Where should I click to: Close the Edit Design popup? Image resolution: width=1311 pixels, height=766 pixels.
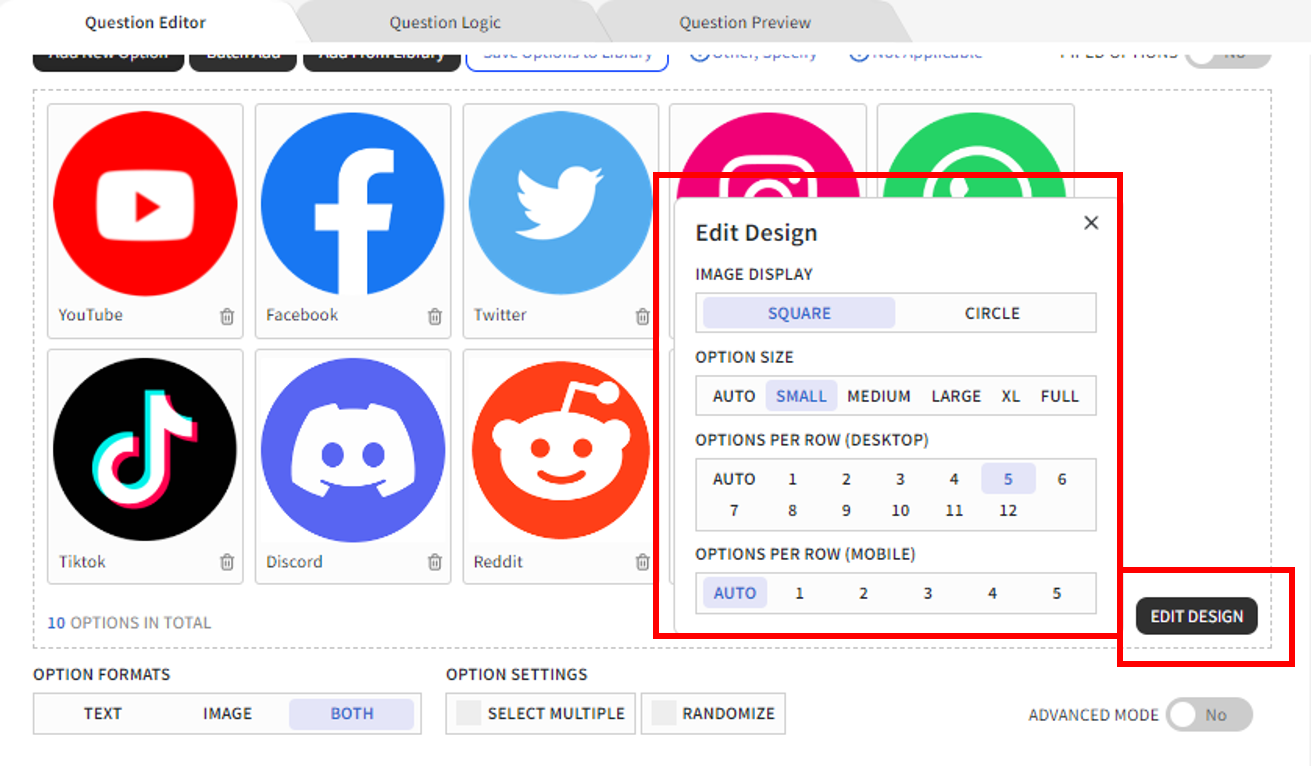1091,223
